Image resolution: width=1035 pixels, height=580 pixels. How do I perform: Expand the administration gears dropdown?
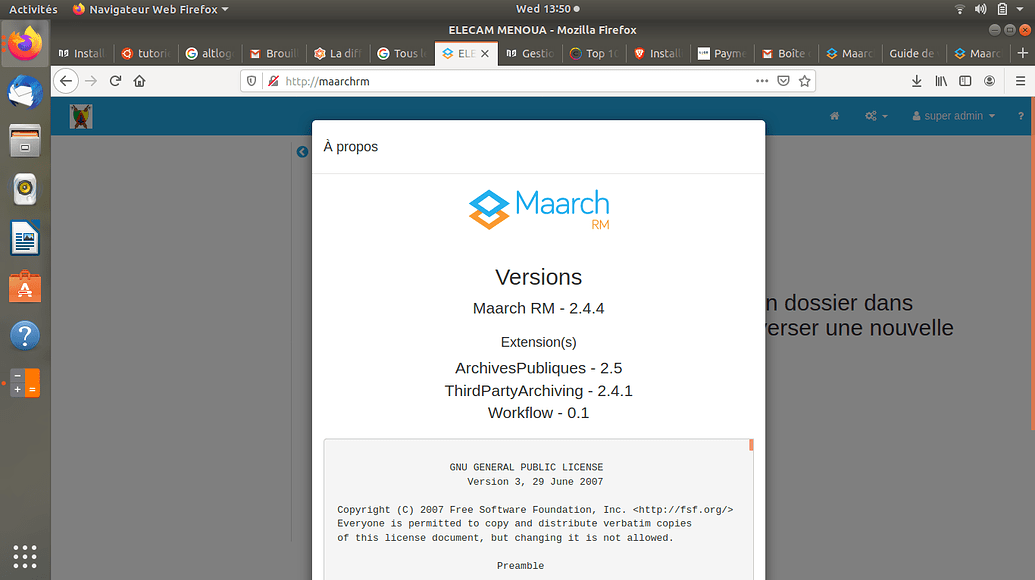876,116
